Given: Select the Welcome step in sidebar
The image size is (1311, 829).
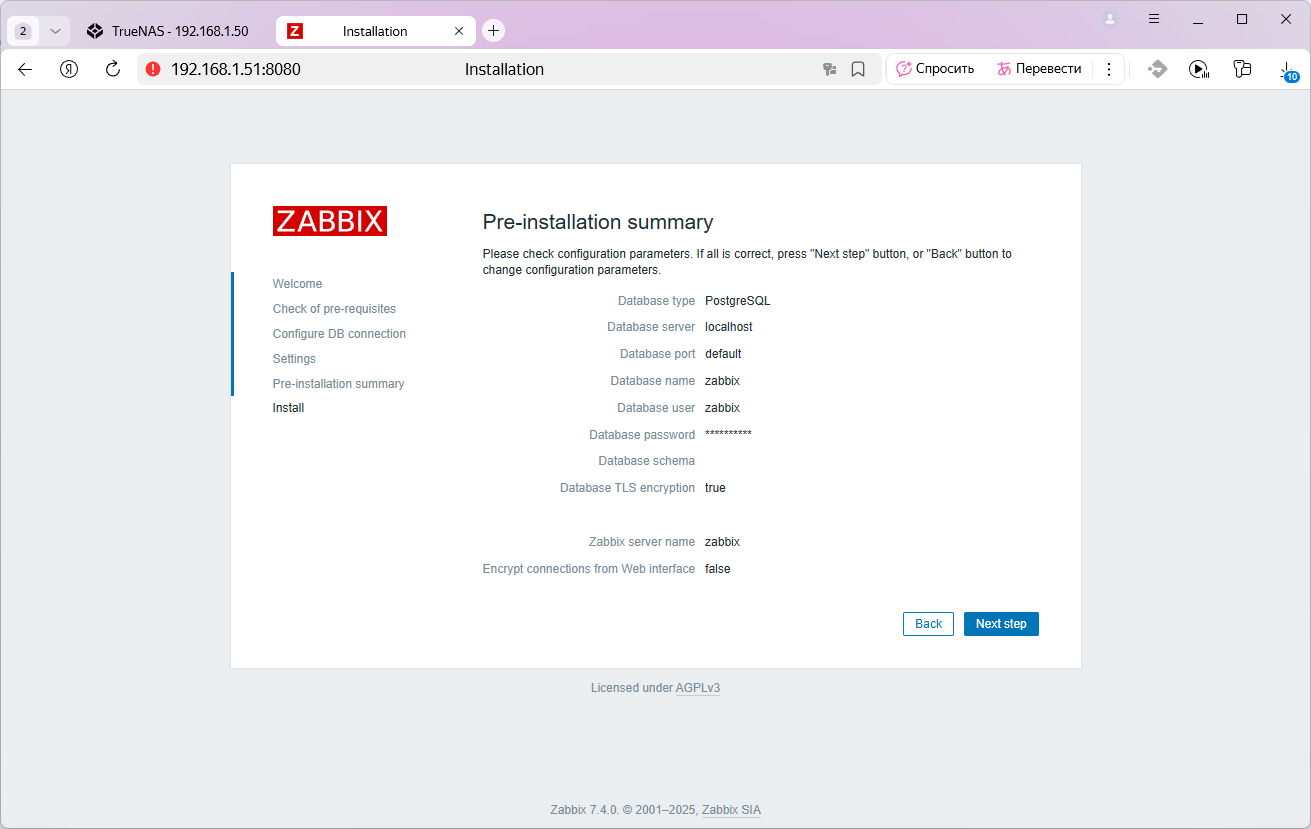Looking at the screenshot, I should (297, 284).
